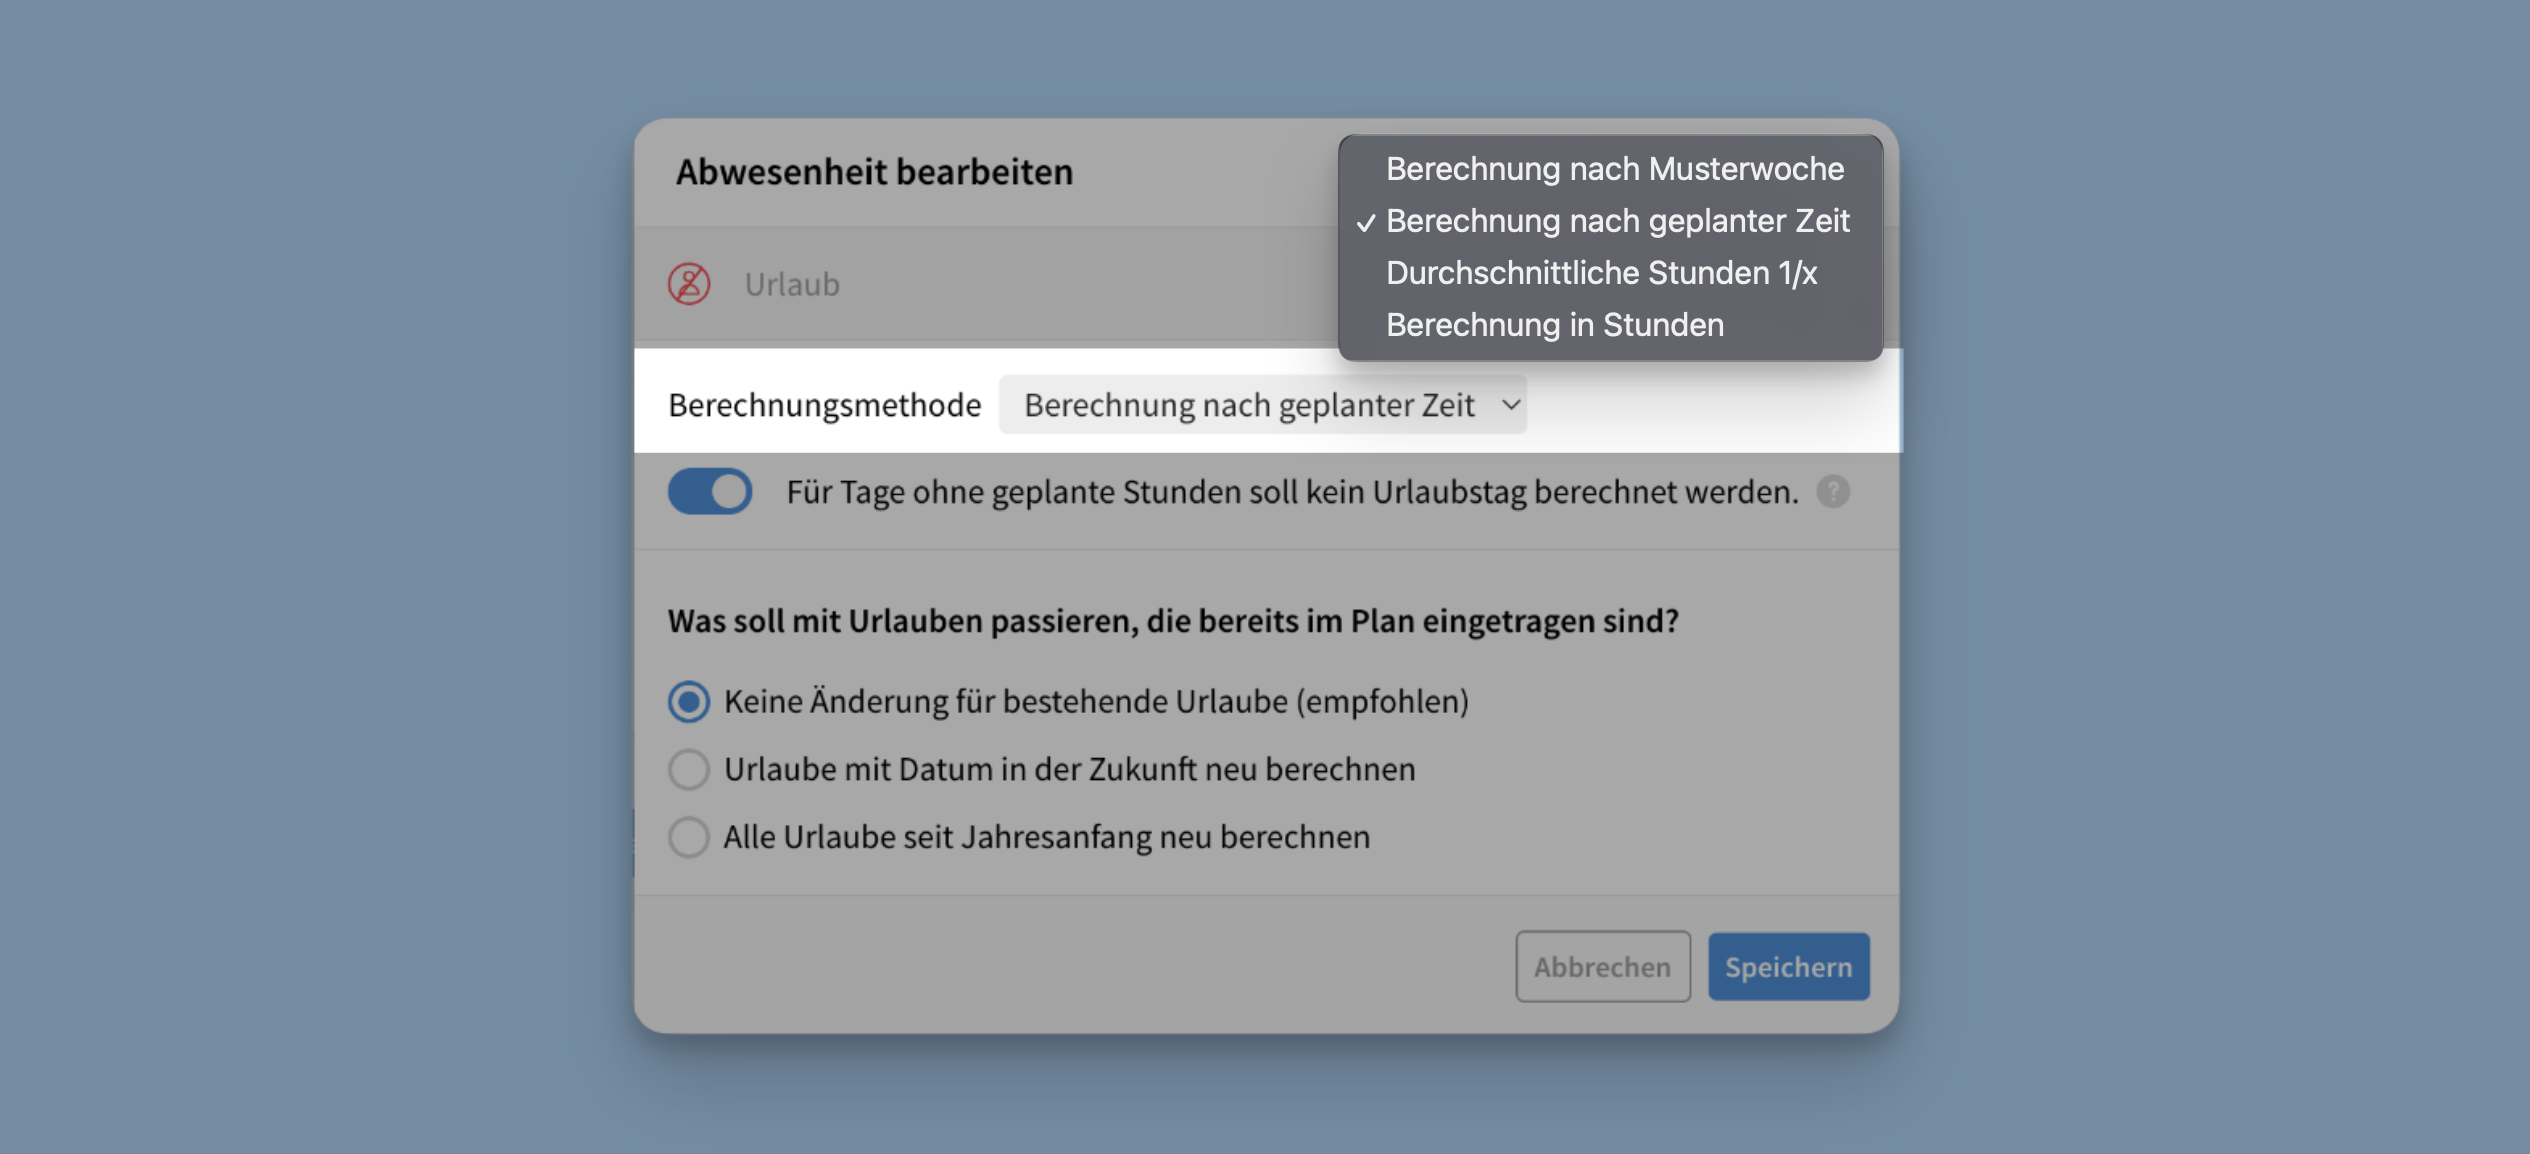Click the toggle description about Urlaubstag
Image resolution: width=2530 pixels, height=1154 pixels.
click(1292, 492)
